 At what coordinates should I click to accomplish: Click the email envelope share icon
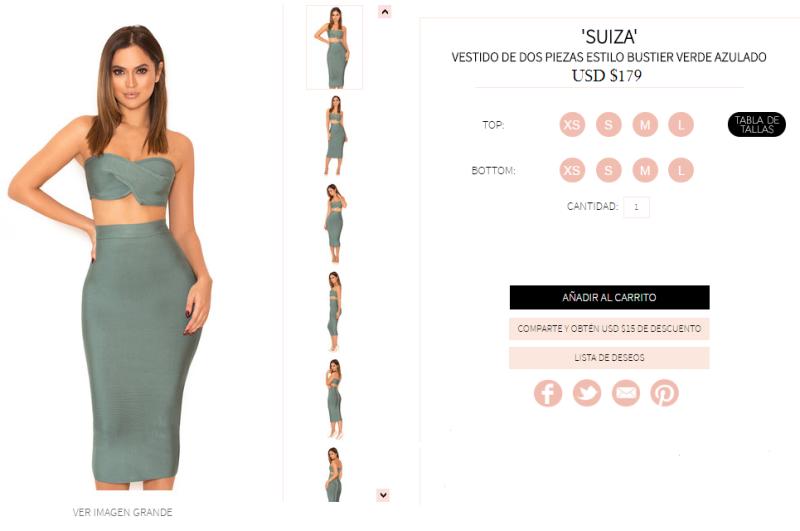click(x=626, y=393)
